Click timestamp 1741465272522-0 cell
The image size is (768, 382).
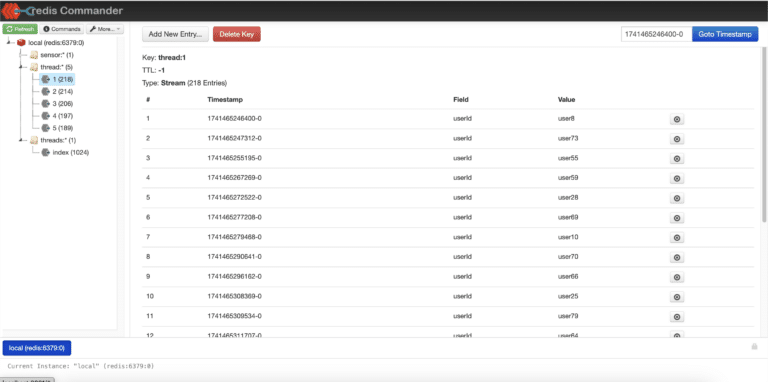234,197
